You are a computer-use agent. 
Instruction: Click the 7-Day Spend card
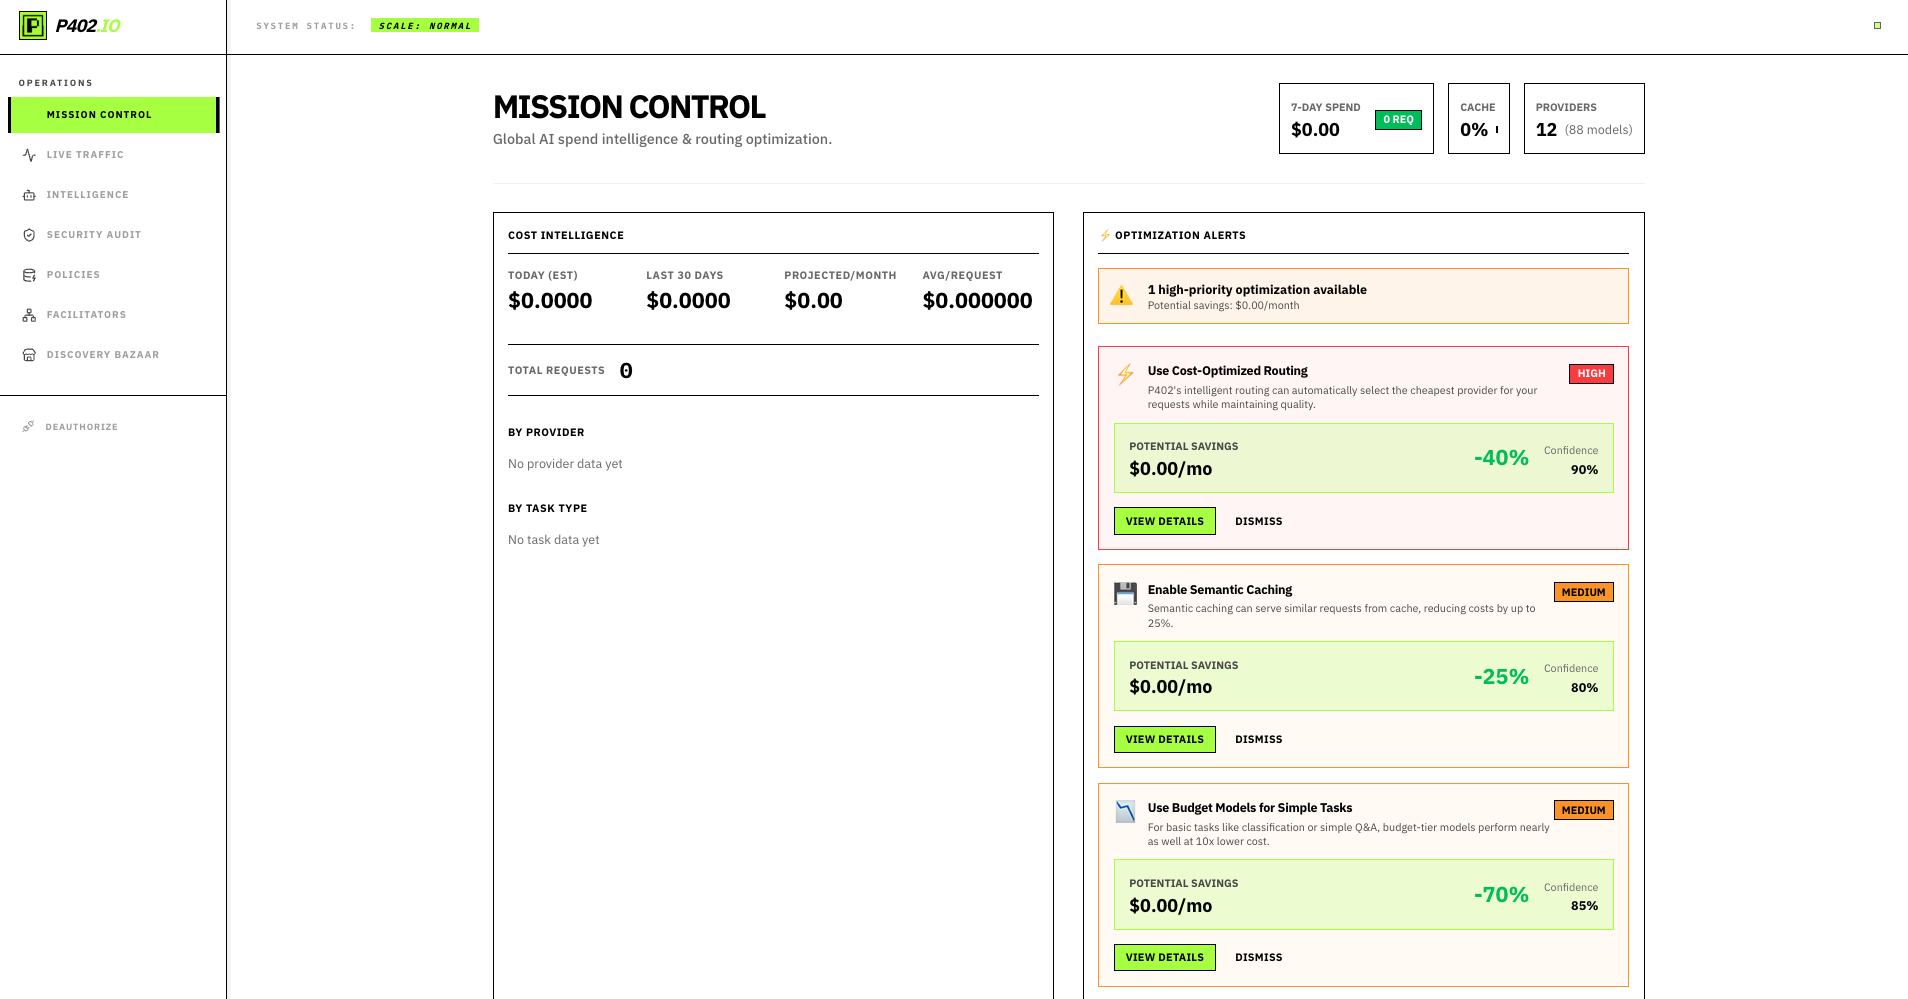coord(1356,118)
